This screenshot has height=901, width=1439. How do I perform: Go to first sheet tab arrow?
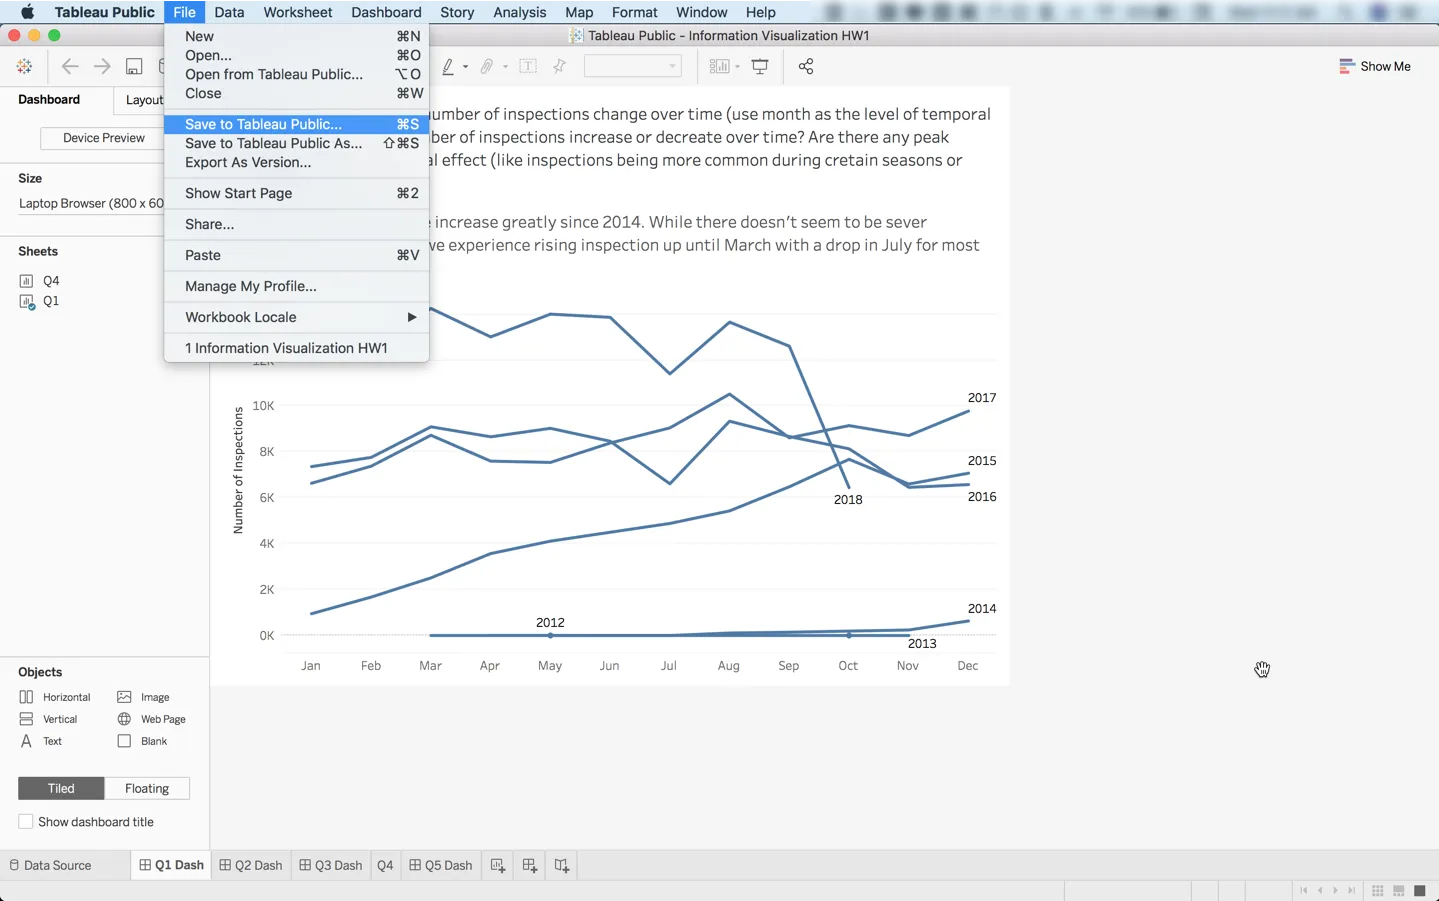point(1303,890)
